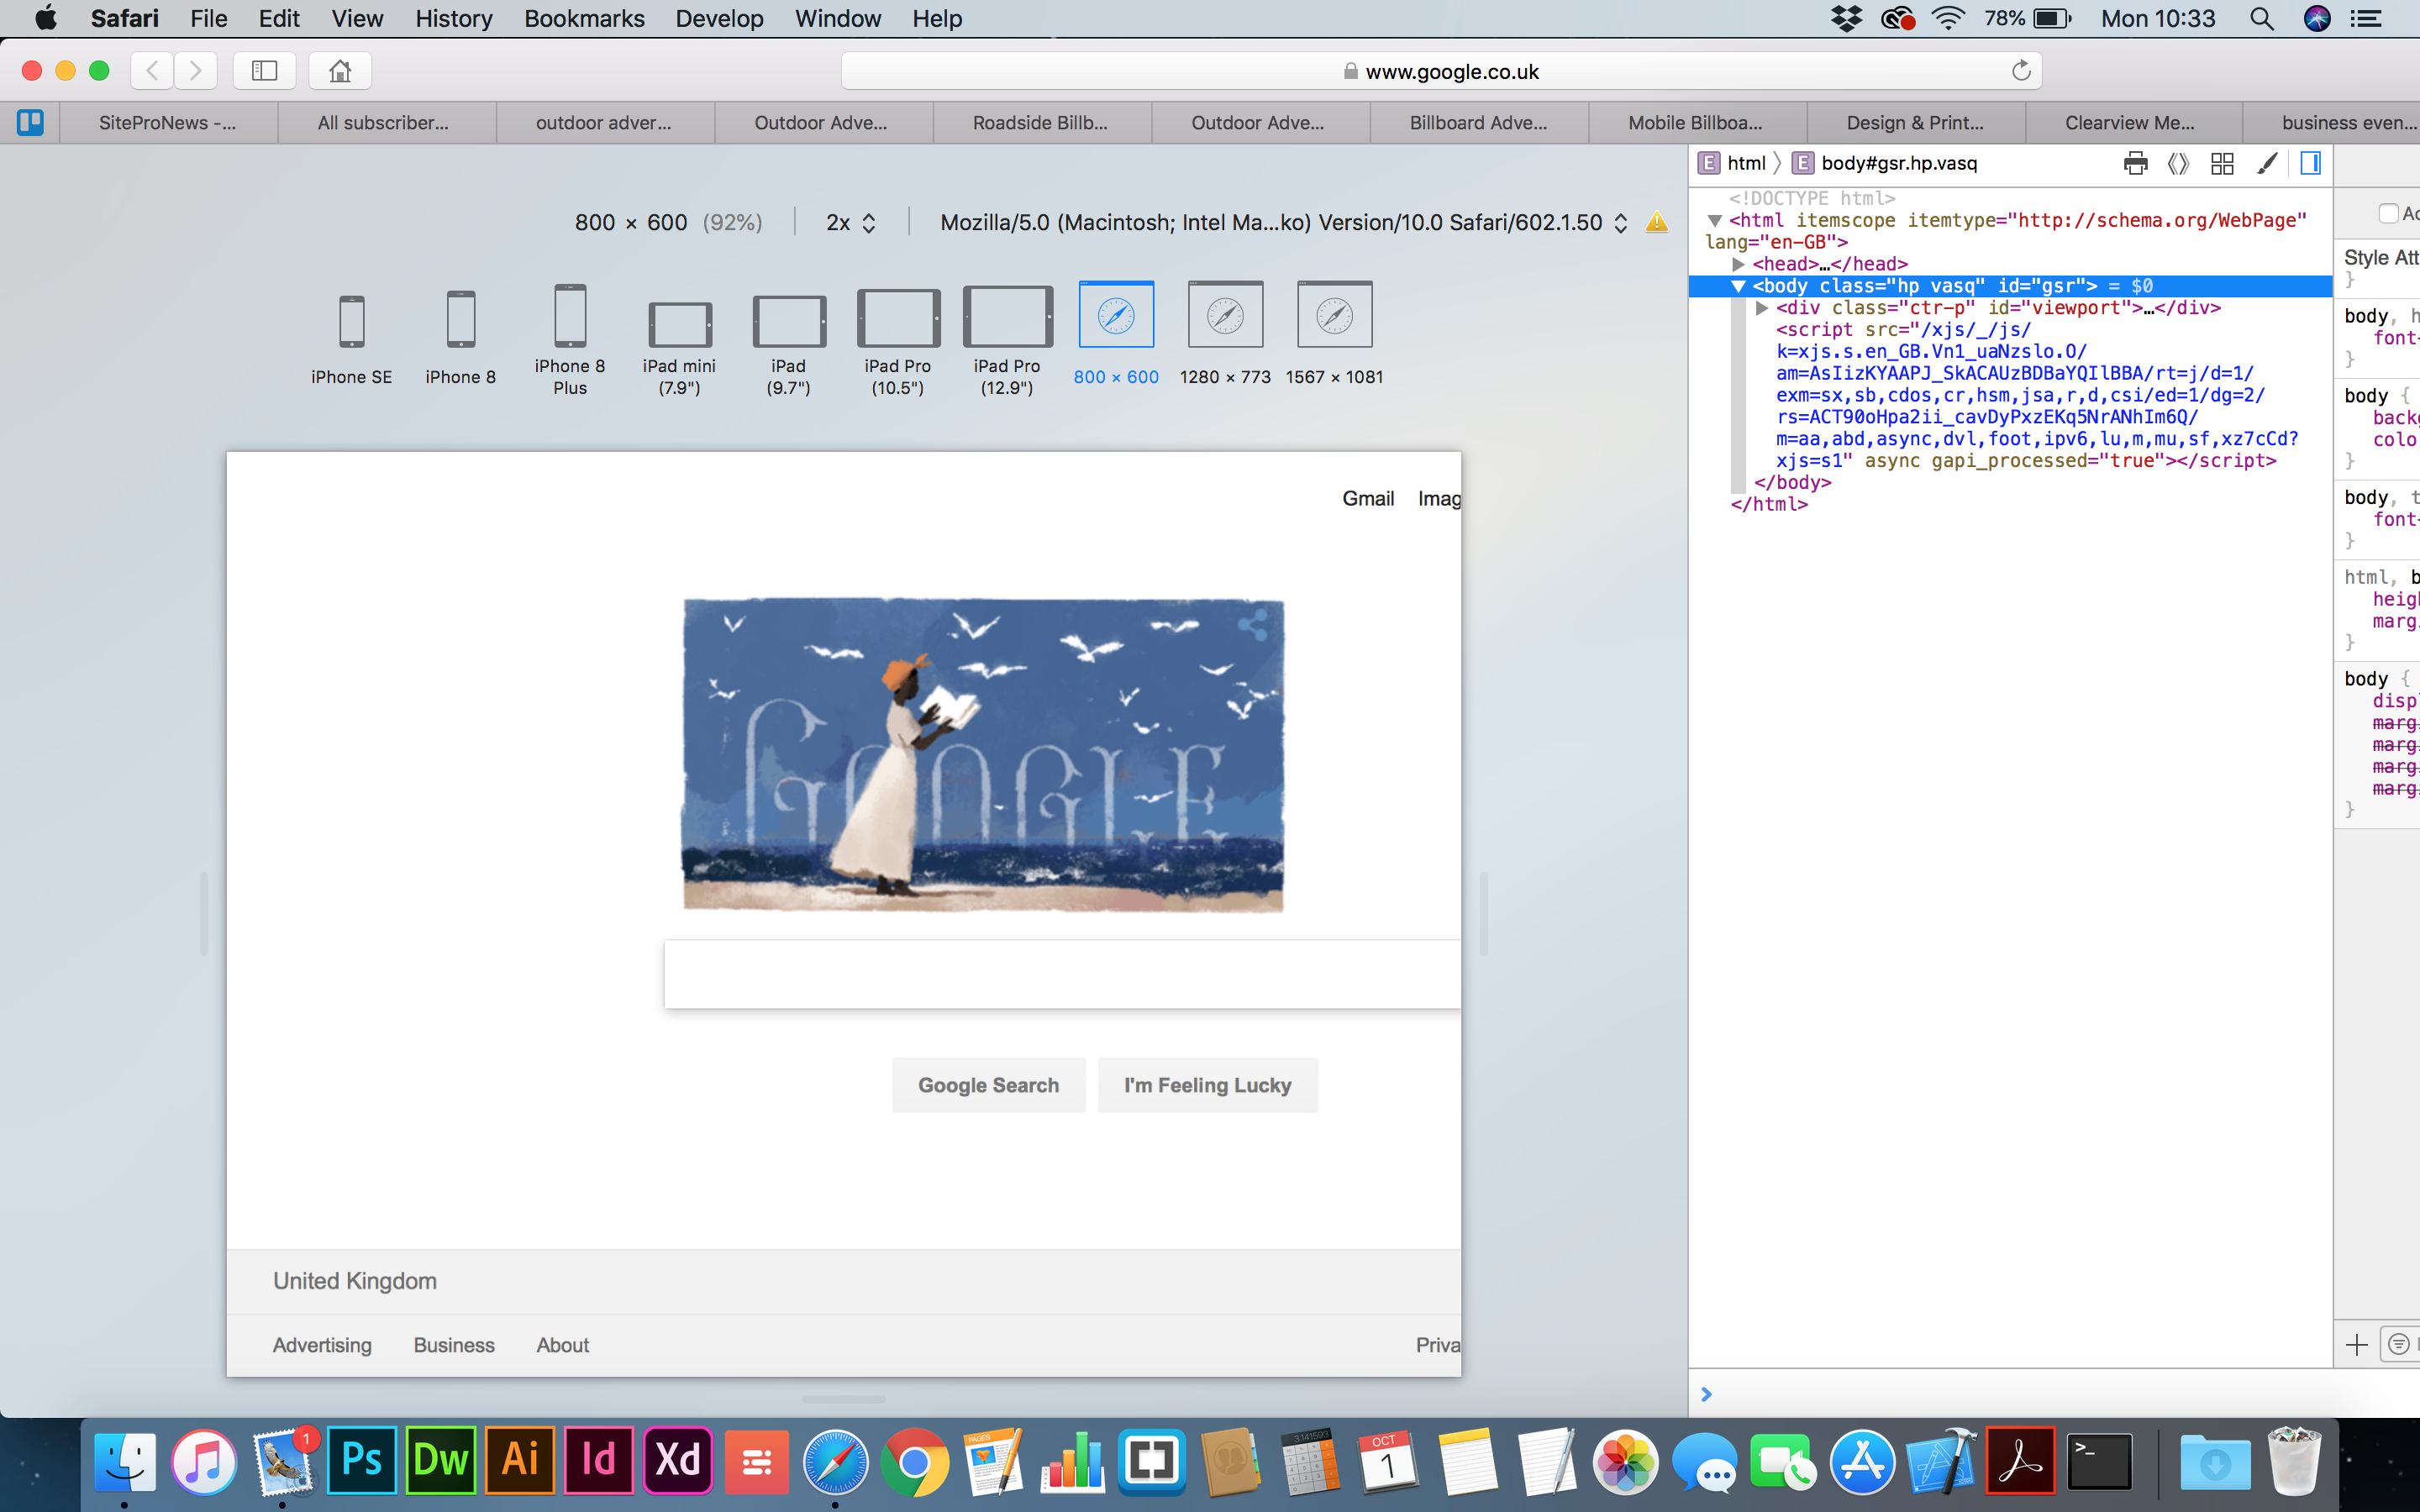The height and width of the screenshot is (1512, 2420).
Task: Toggle the paint flashing brush icon
Action: click(x=2267, y=163)
